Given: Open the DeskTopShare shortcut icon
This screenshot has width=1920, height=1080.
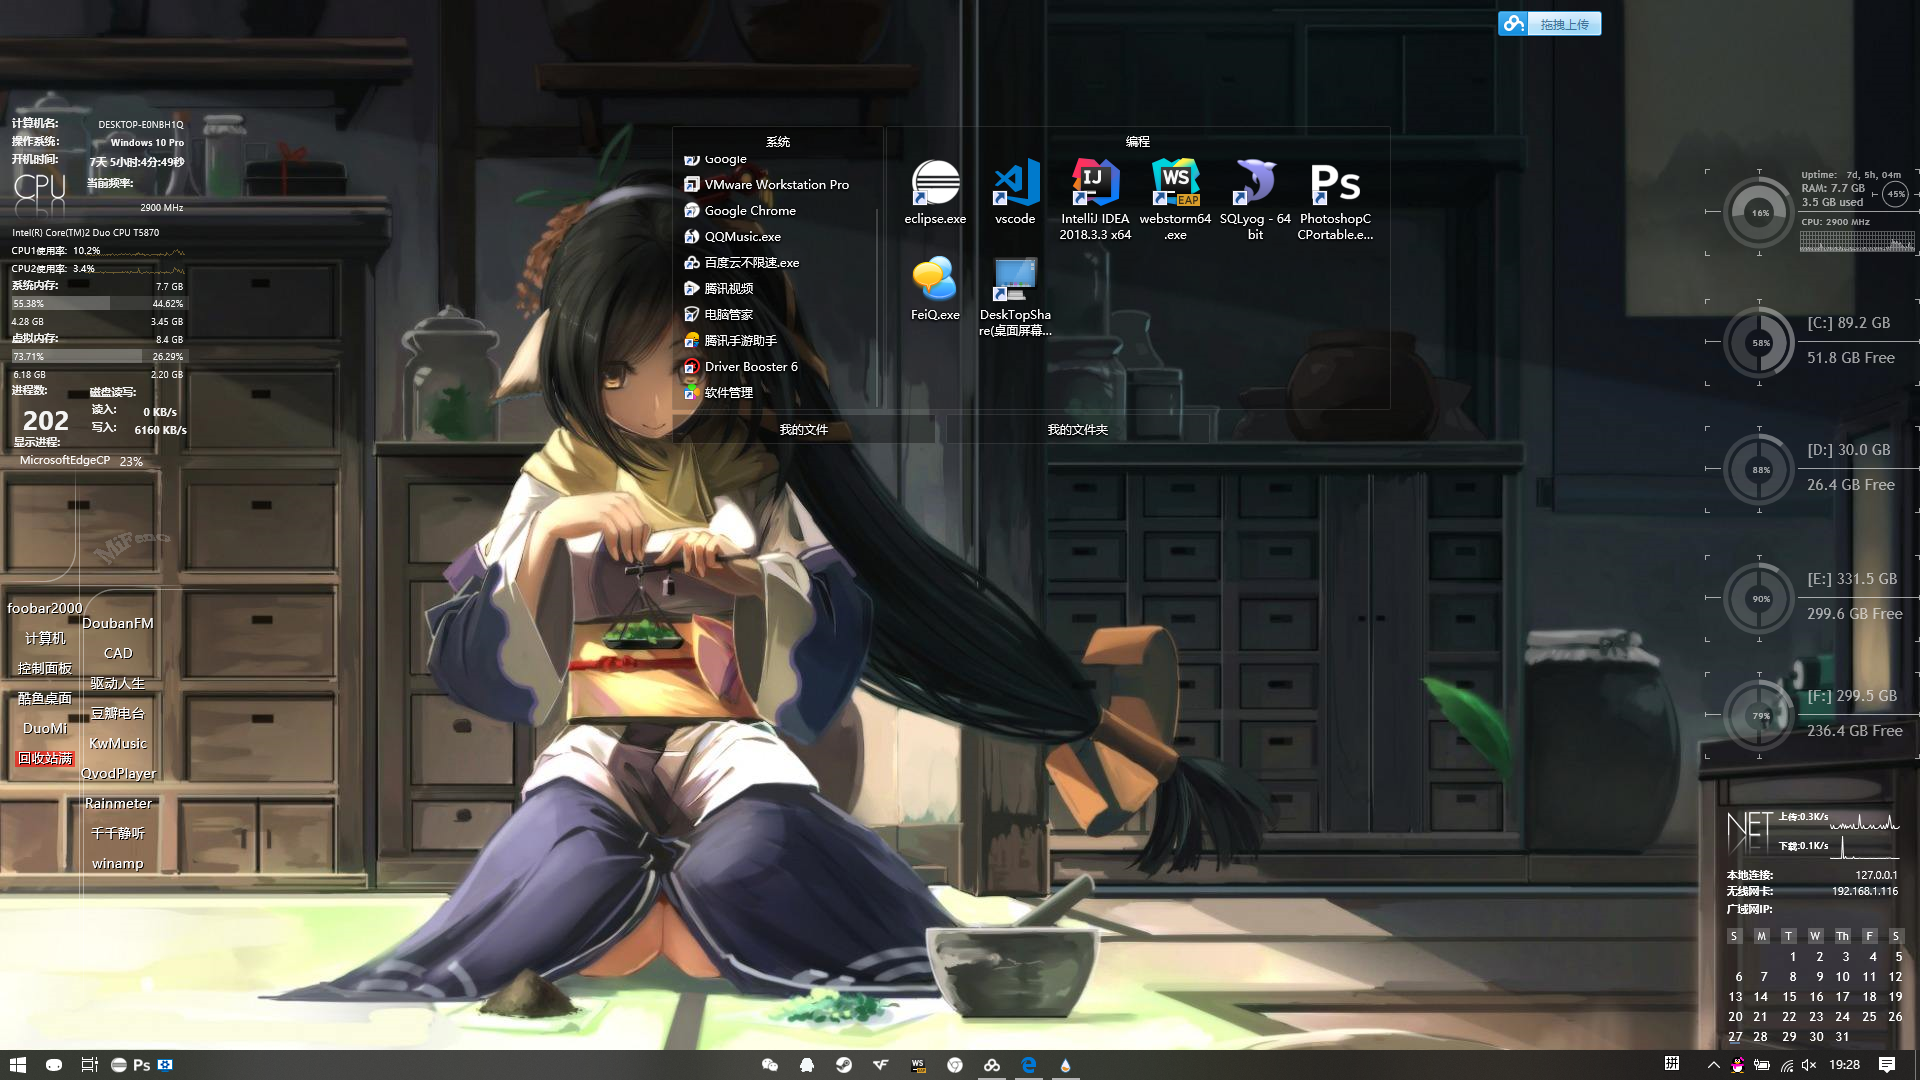Looking at the screenshot, I should click(x=1015, y=280).
